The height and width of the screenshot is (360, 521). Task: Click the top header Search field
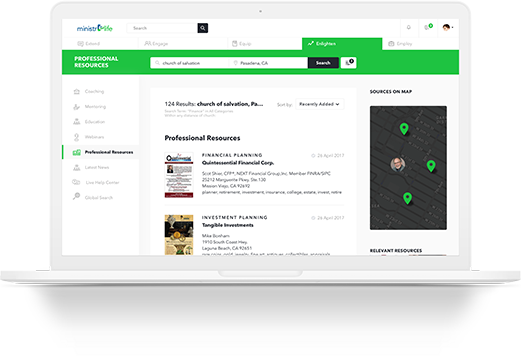click(162, 28)
